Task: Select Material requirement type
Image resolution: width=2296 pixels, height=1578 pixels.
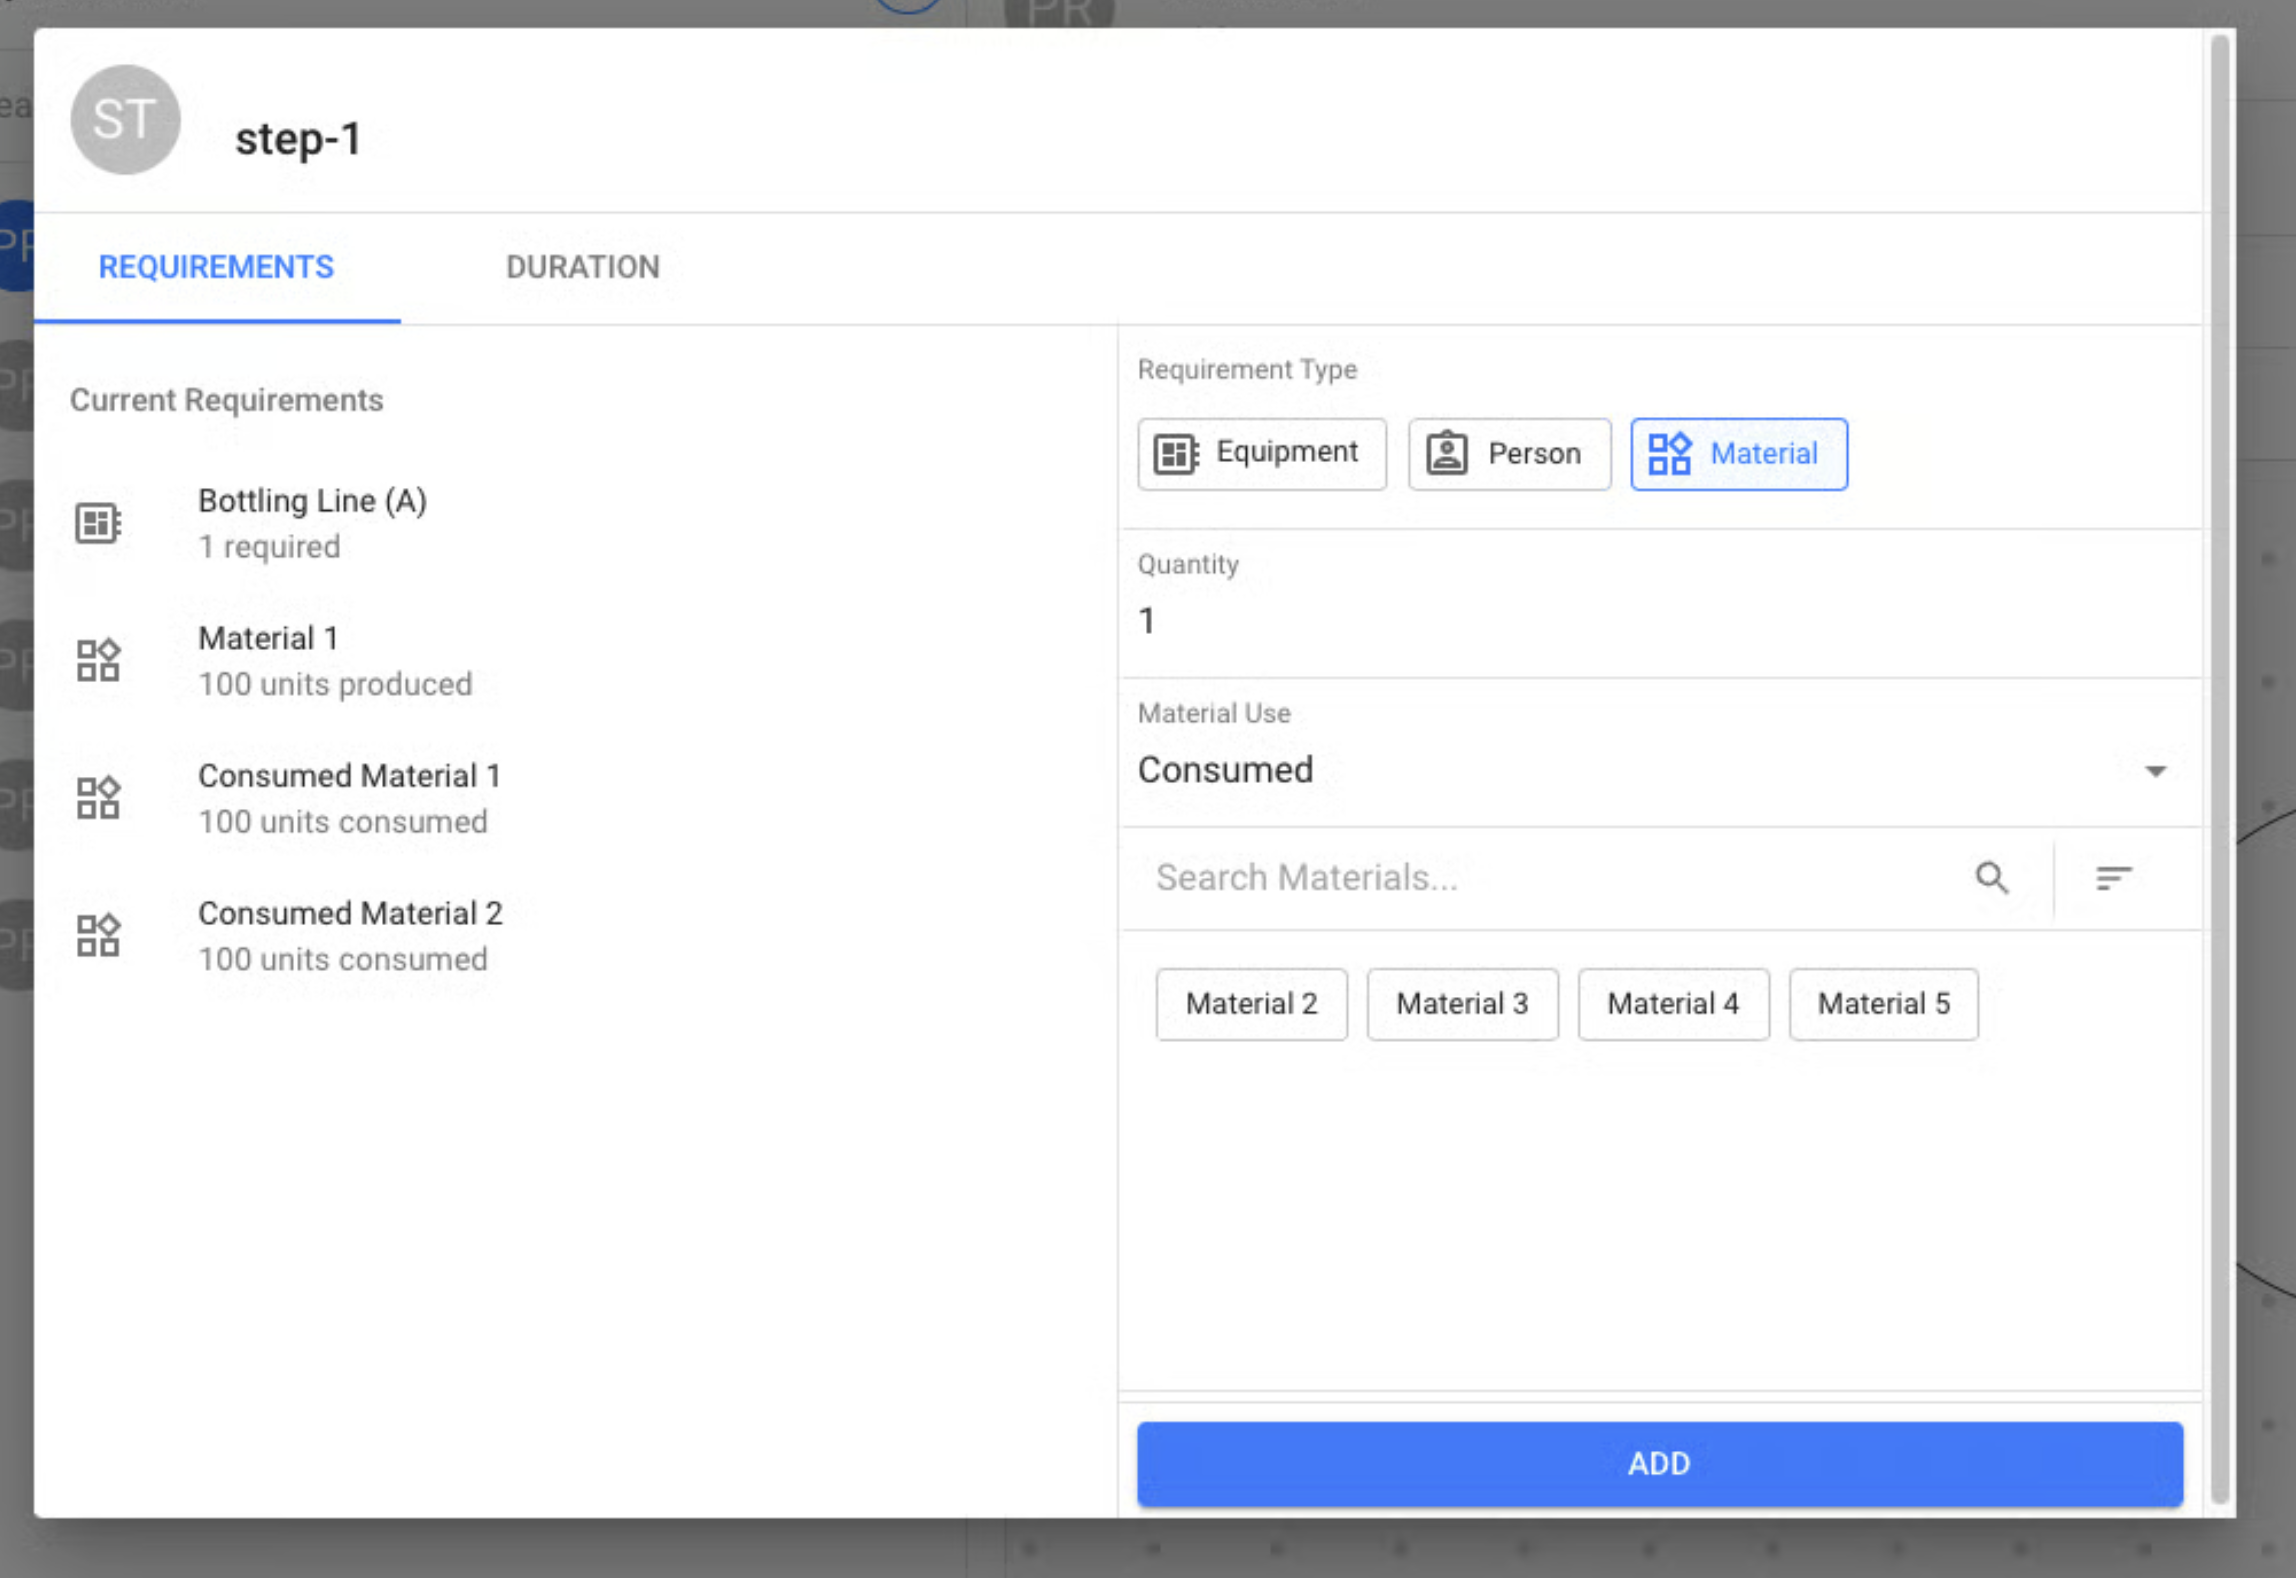Action: coord(1738,454)
